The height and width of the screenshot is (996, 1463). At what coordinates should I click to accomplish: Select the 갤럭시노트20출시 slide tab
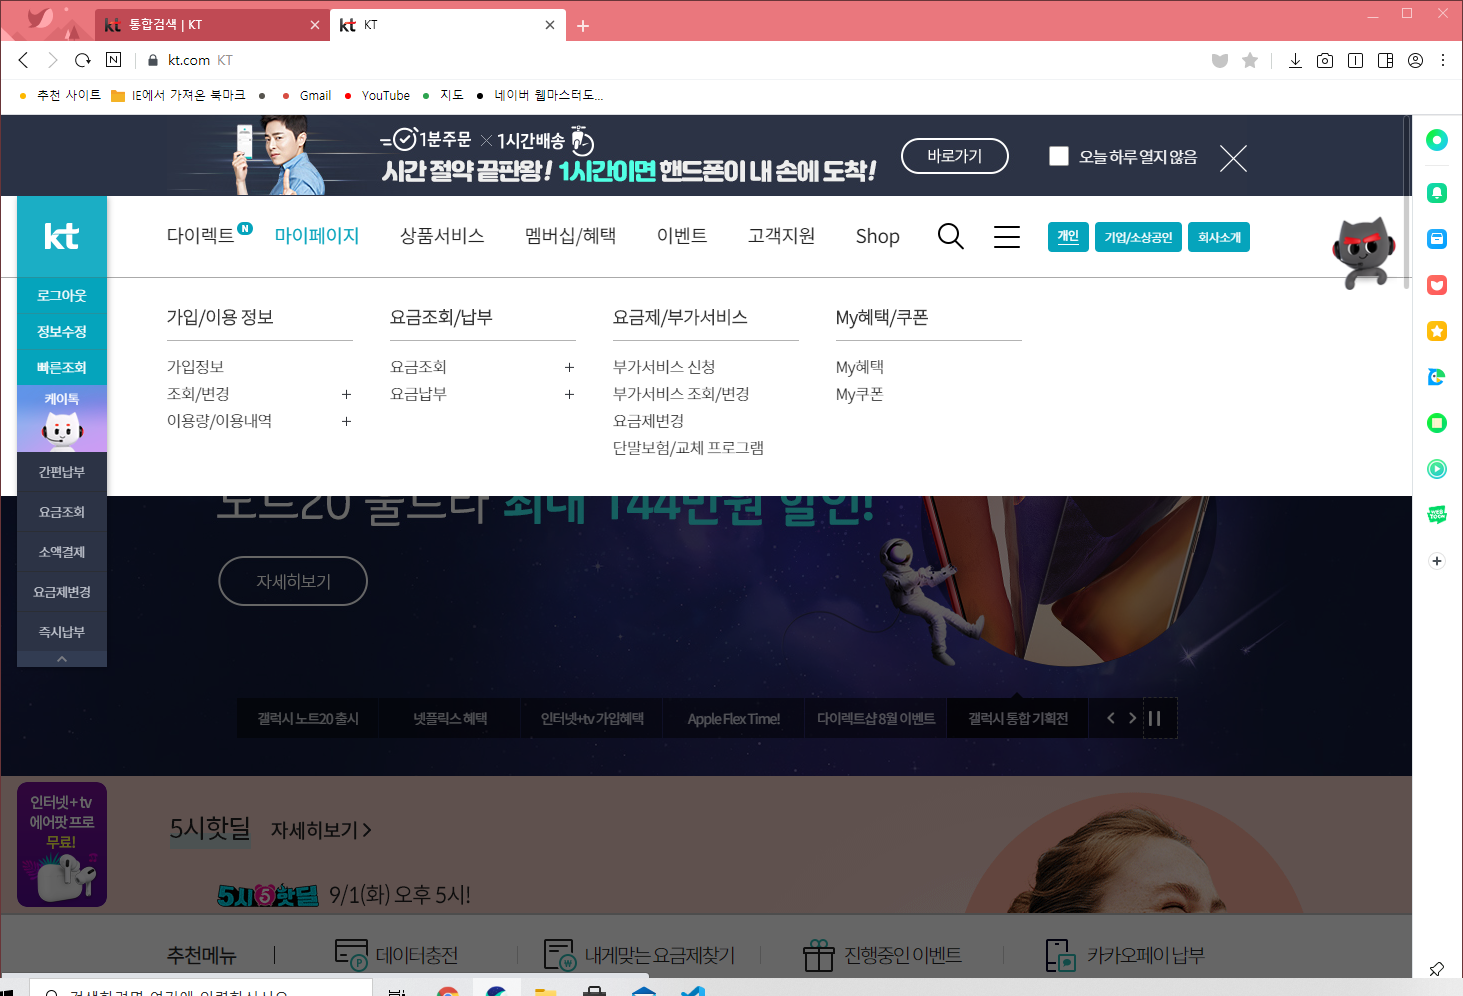[307, 719]
